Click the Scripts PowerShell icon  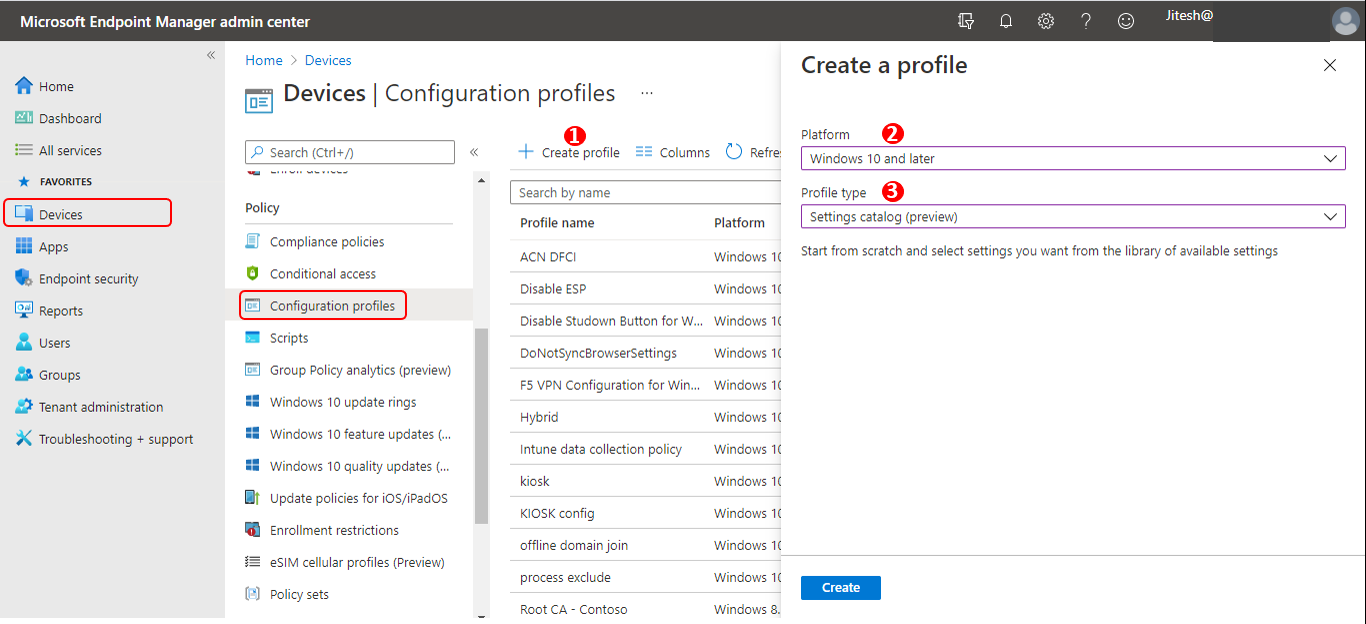click(x=252, y=338)
